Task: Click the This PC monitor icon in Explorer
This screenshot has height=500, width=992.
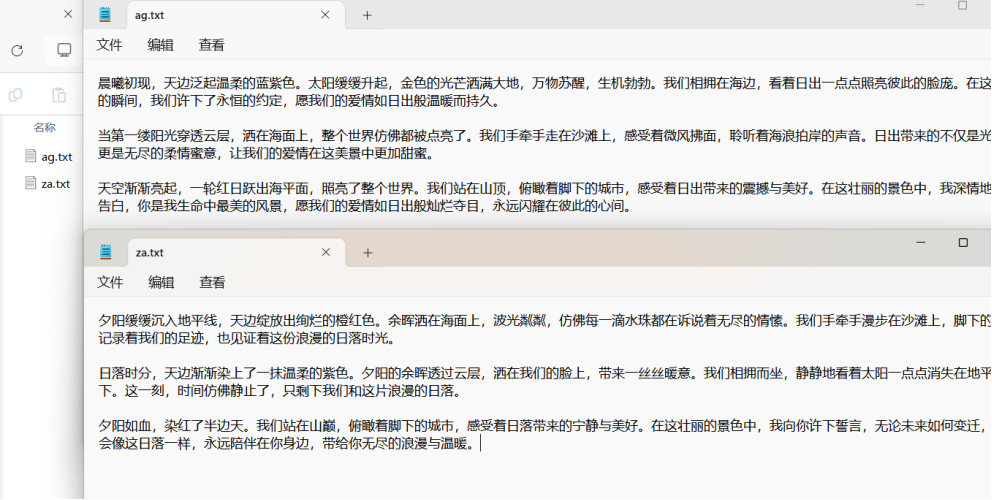Action: 64,51
